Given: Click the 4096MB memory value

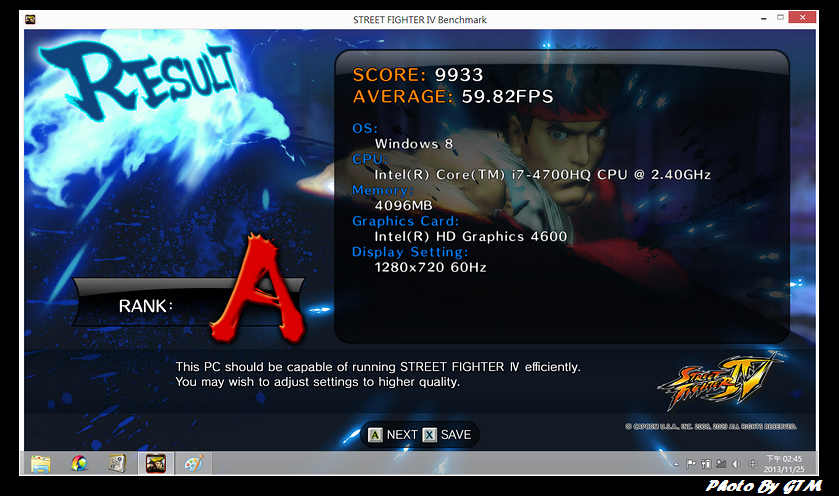Looking at the screenshot, I should pos(403,205).
